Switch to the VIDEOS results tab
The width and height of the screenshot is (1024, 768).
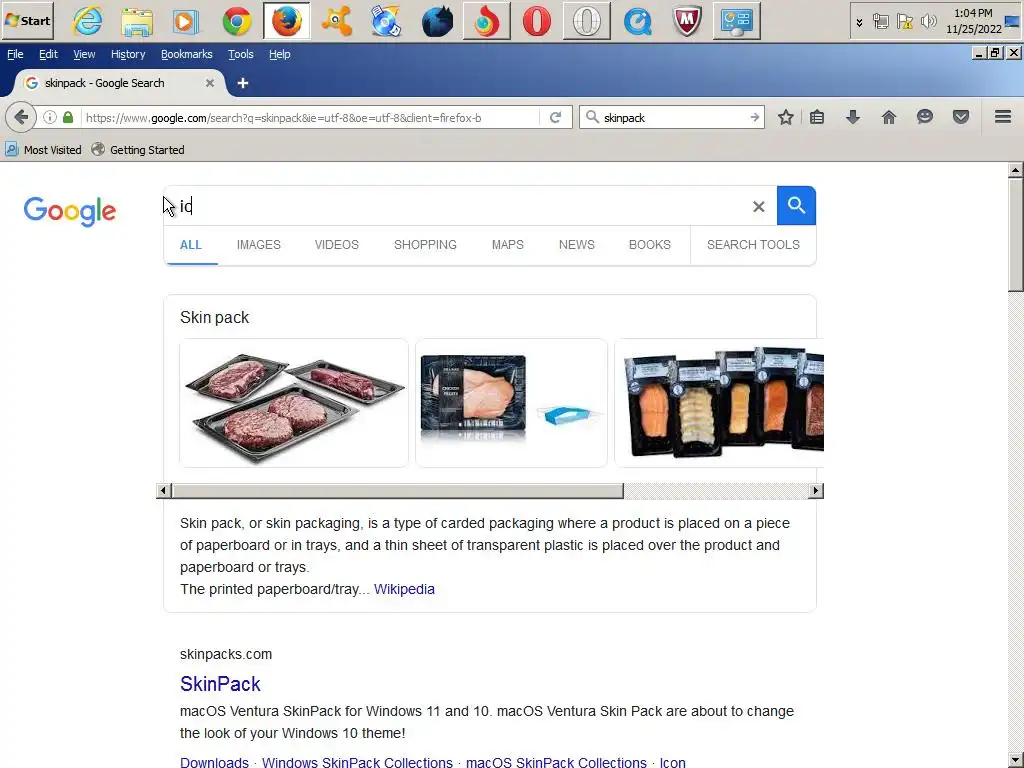point(336,245)
